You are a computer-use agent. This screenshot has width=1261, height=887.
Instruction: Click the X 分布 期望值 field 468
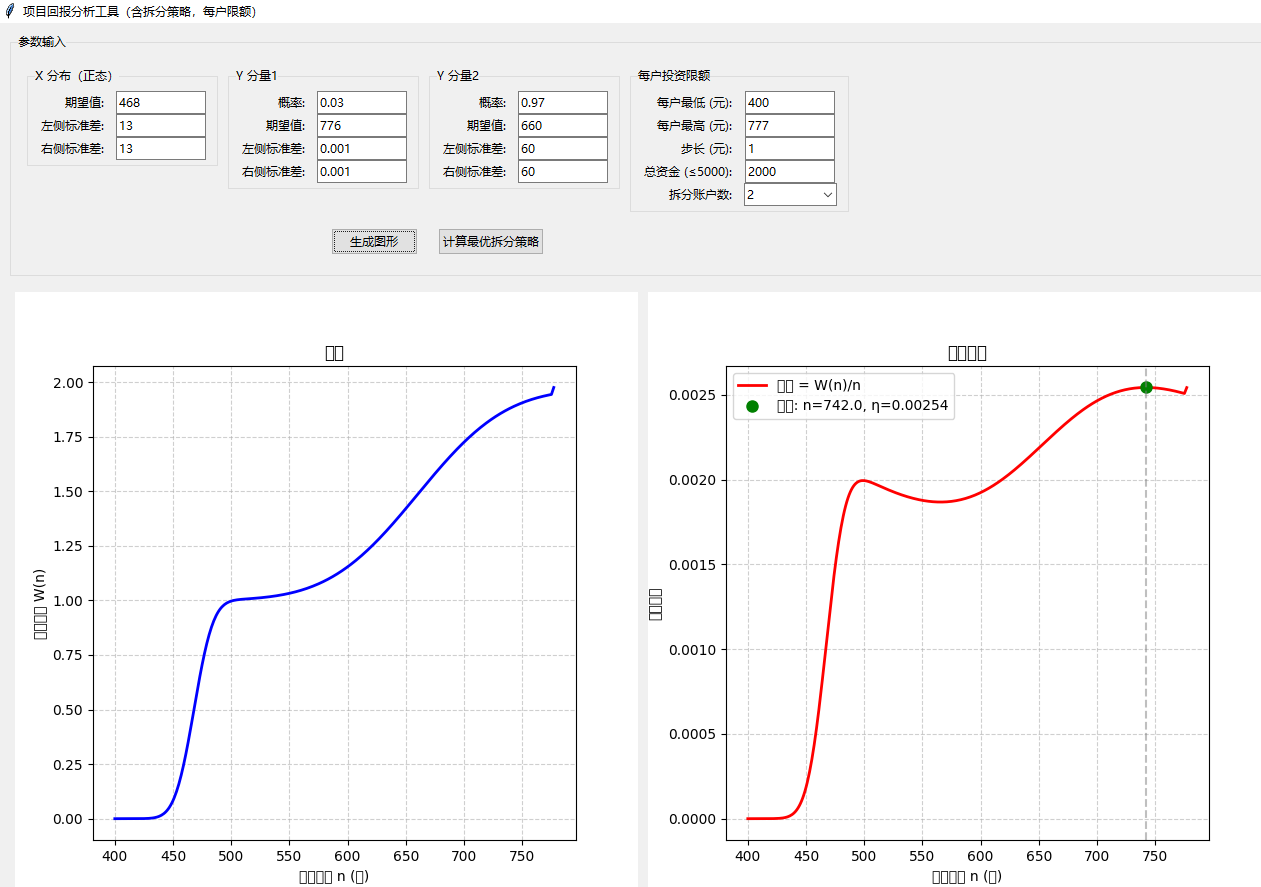[161, 103]
